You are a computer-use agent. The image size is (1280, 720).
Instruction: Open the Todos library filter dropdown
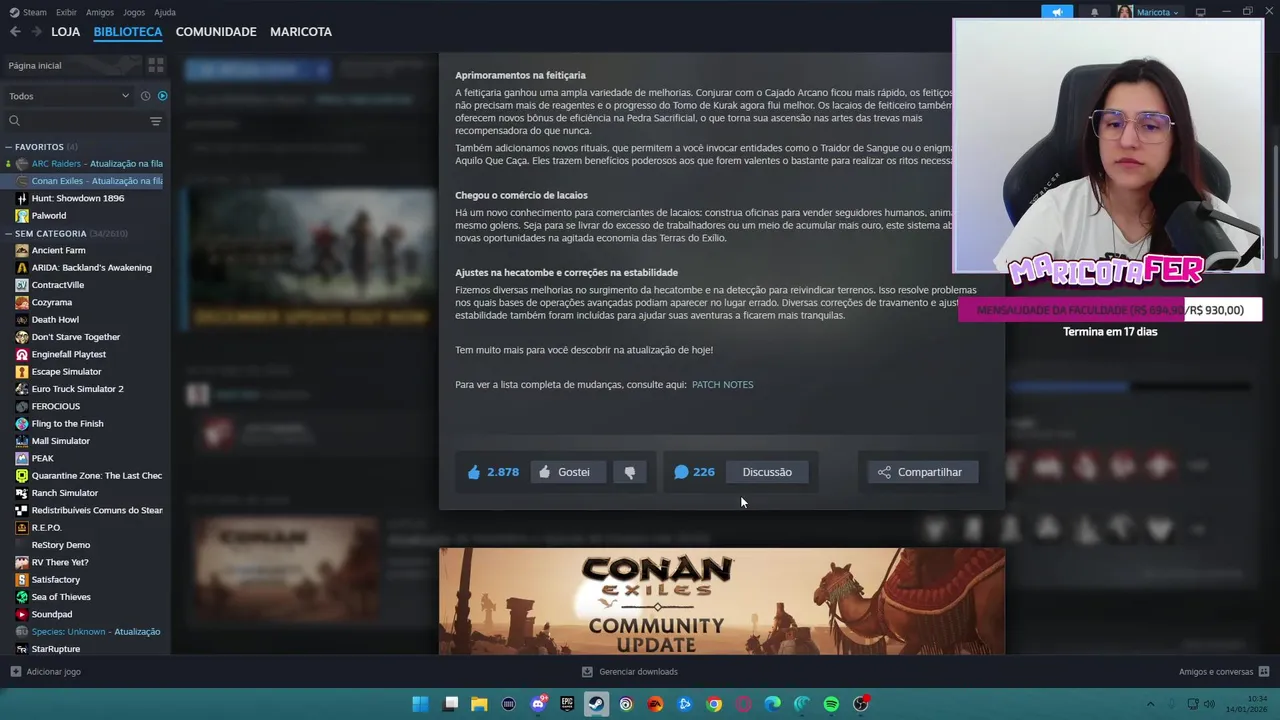(69, 96)
